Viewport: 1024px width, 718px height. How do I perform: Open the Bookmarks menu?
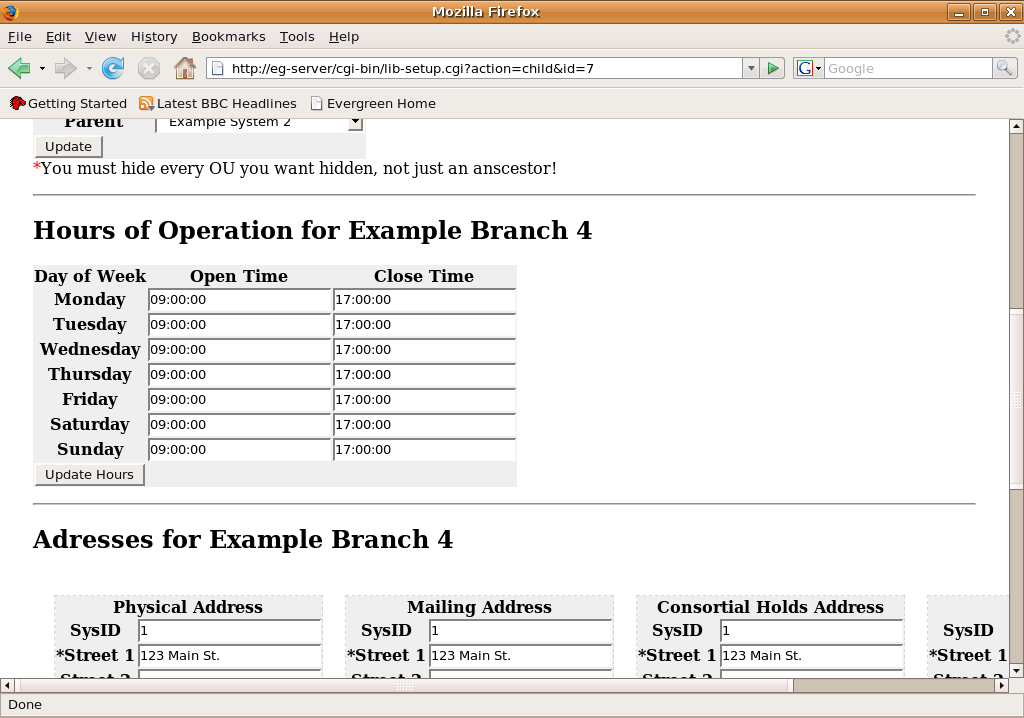(228, 36)
